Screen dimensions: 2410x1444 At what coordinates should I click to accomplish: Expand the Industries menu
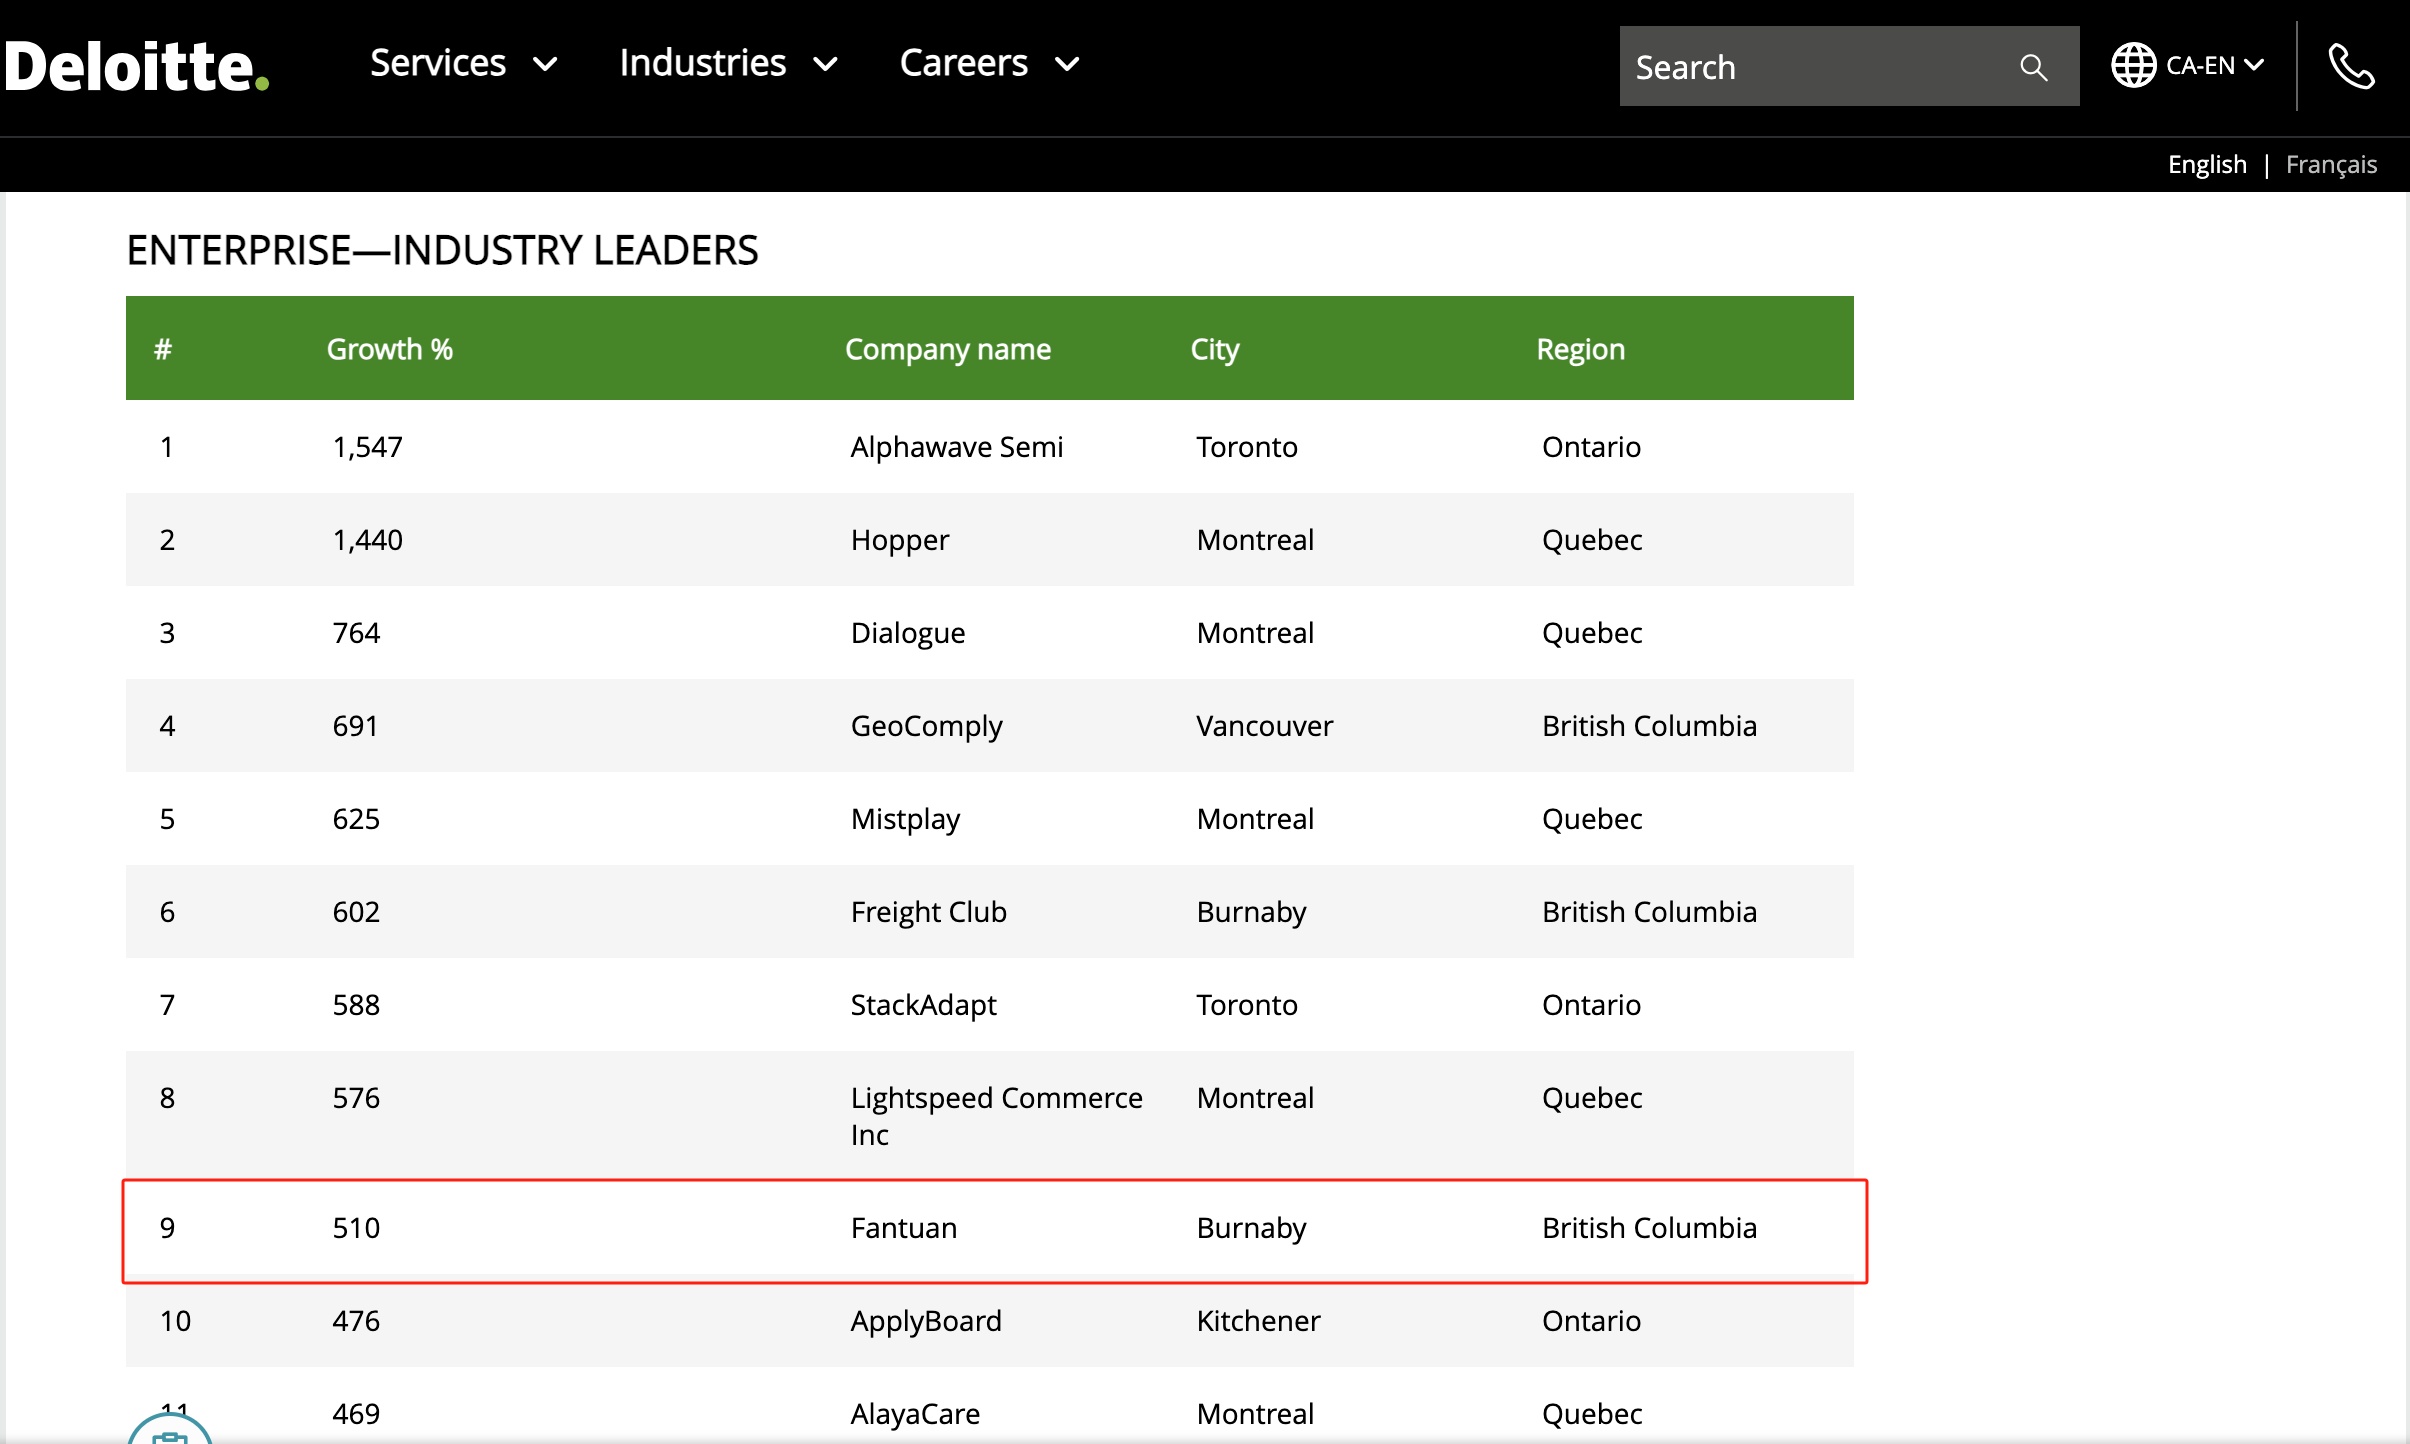(x=728, y=63)
